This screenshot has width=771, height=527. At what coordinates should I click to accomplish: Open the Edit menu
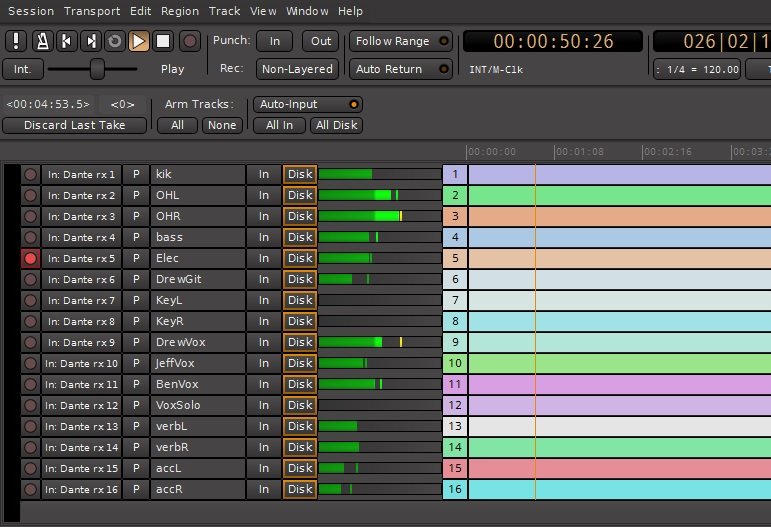140,11
